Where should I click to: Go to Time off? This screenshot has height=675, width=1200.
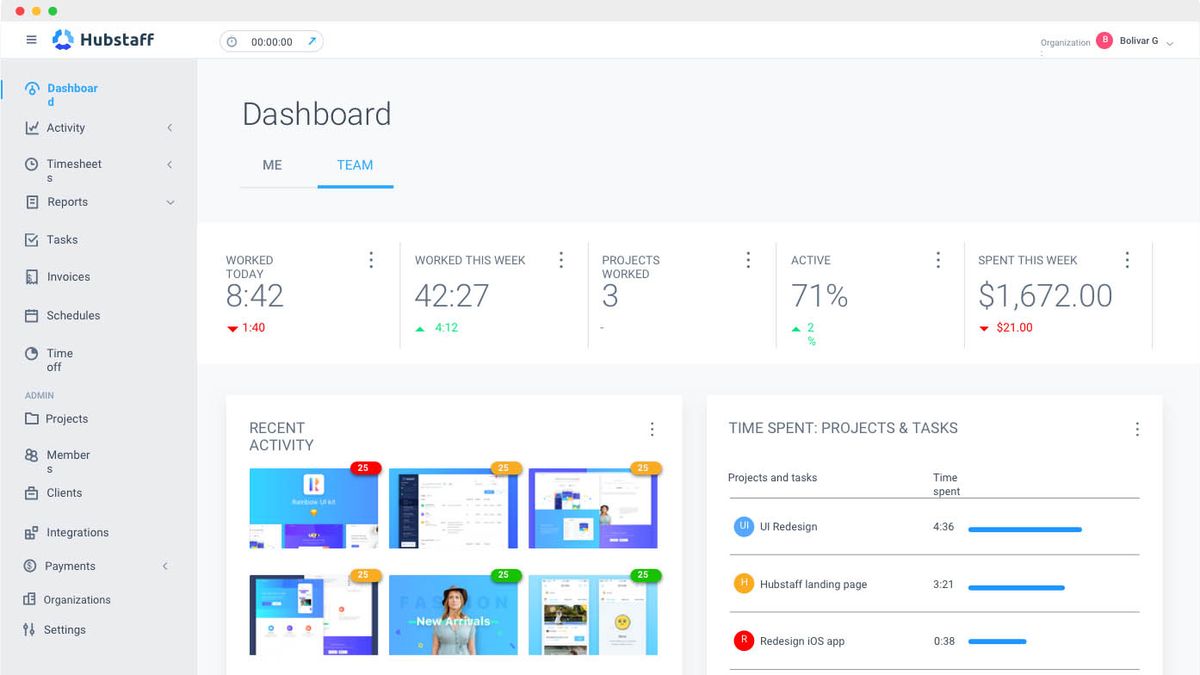pyautogui.click(x=62, y=358)
